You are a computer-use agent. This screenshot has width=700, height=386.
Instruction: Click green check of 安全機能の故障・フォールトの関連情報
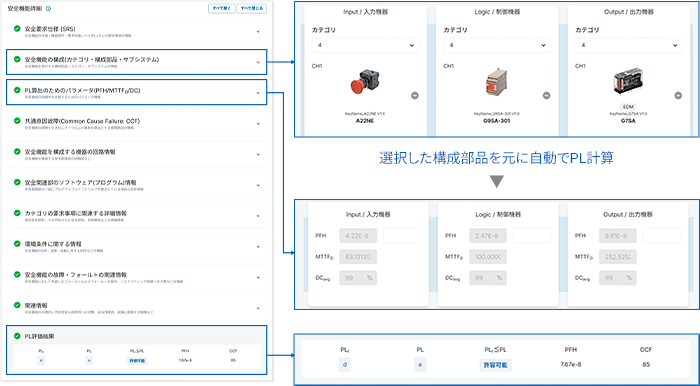tap(17, 274)
